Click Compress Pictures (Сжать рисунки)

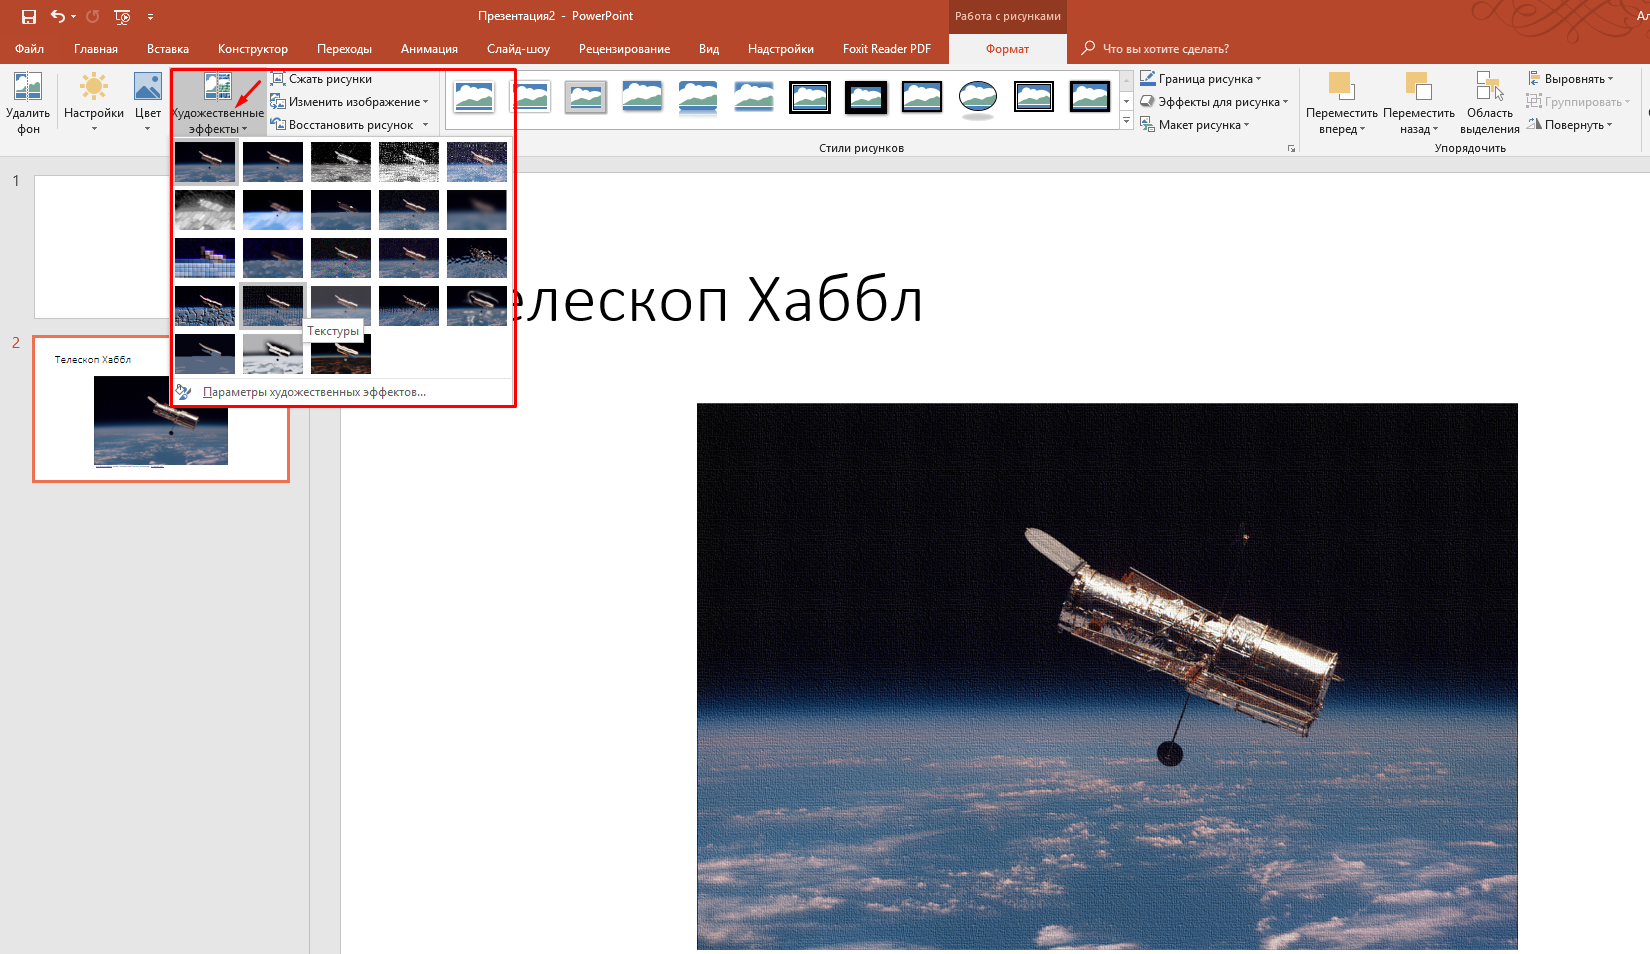point(330,79)
